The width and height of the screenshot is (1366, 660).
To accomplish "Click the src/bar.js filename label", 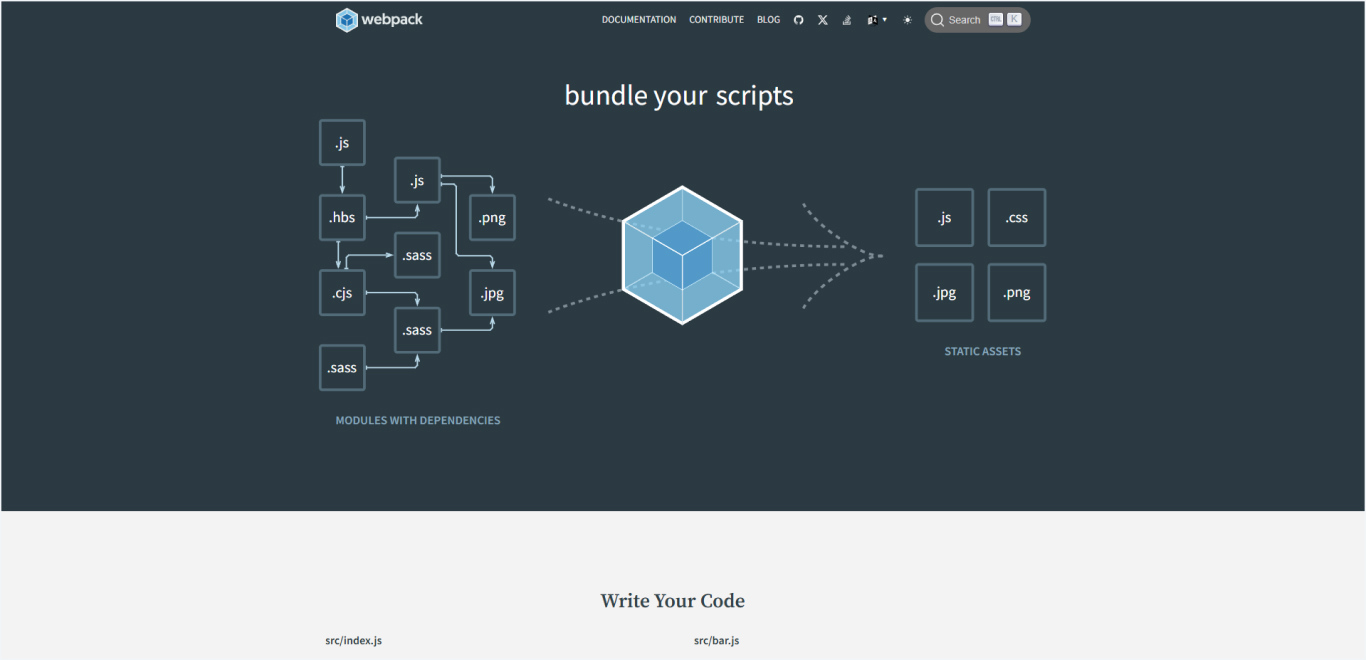I will click(x=716, y=640).
